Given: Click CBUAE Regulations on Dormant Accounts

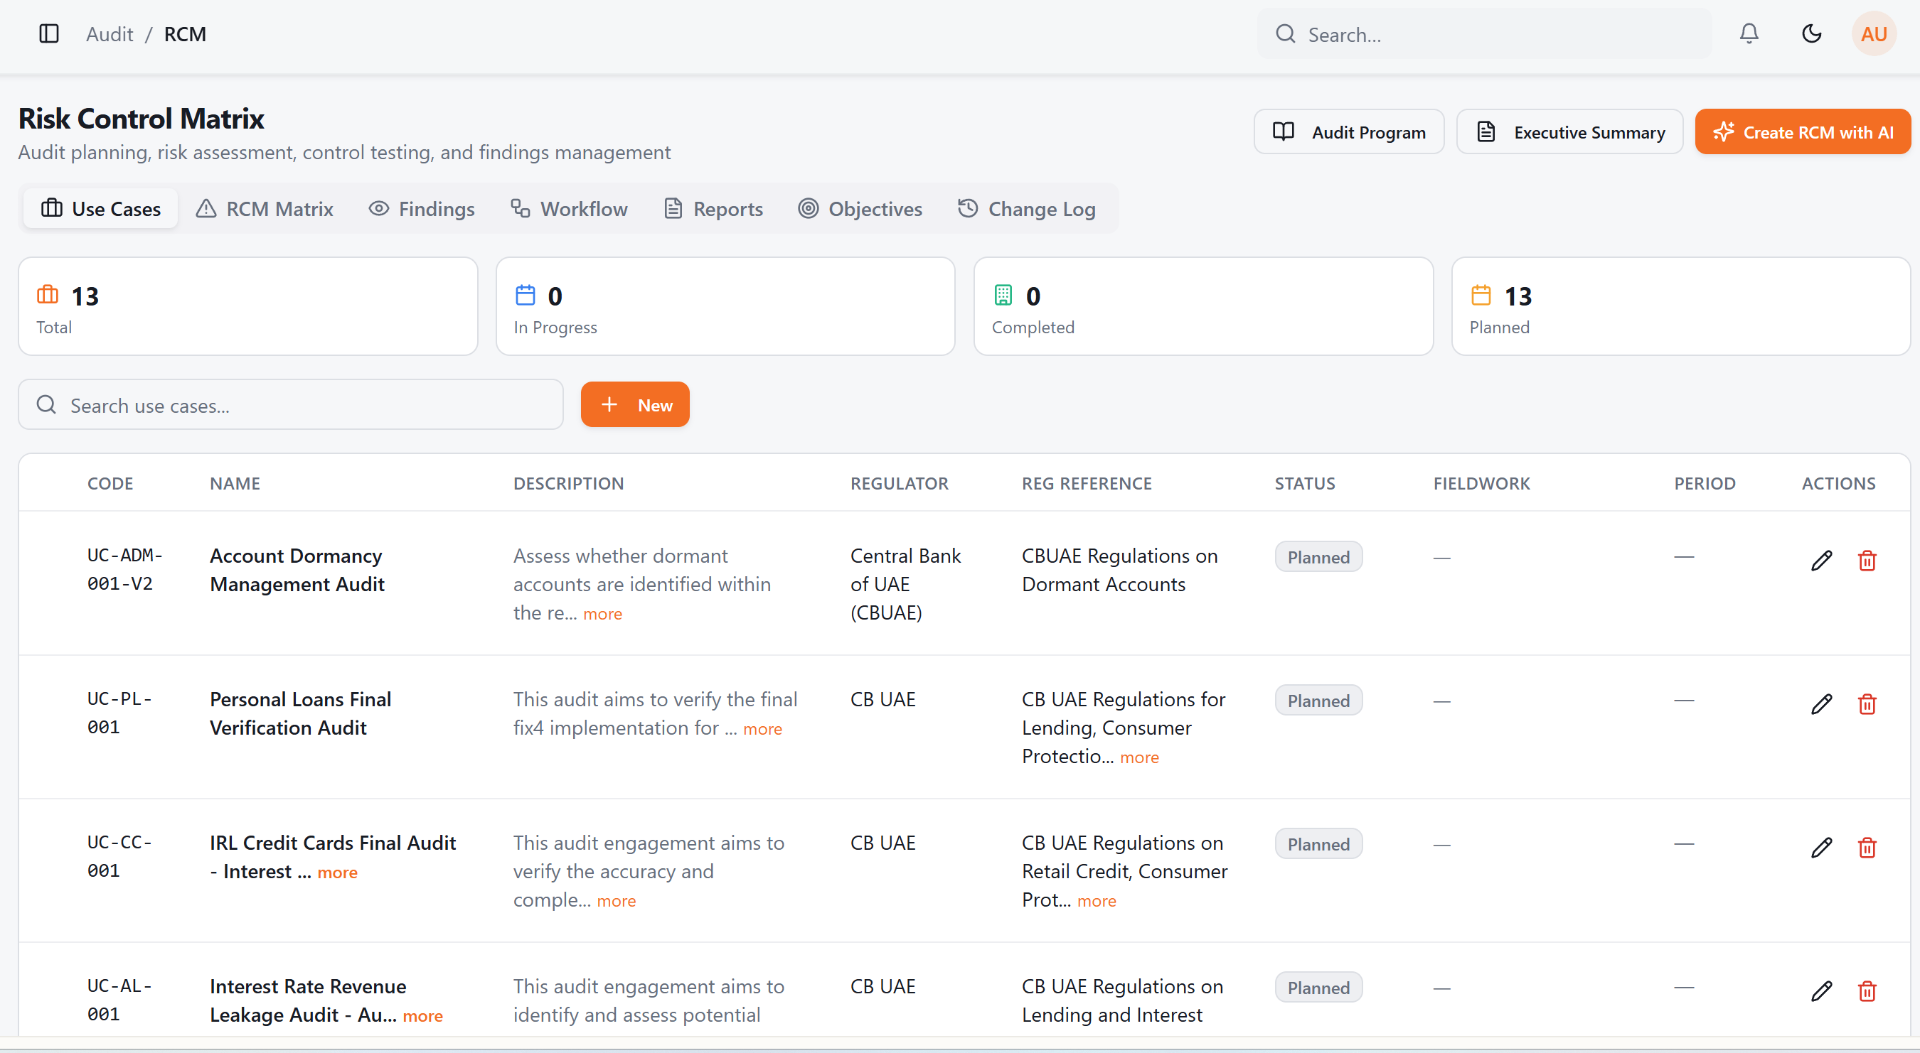Looking at the screenshot, I should pyautogui.click(x=1119, y=570).
